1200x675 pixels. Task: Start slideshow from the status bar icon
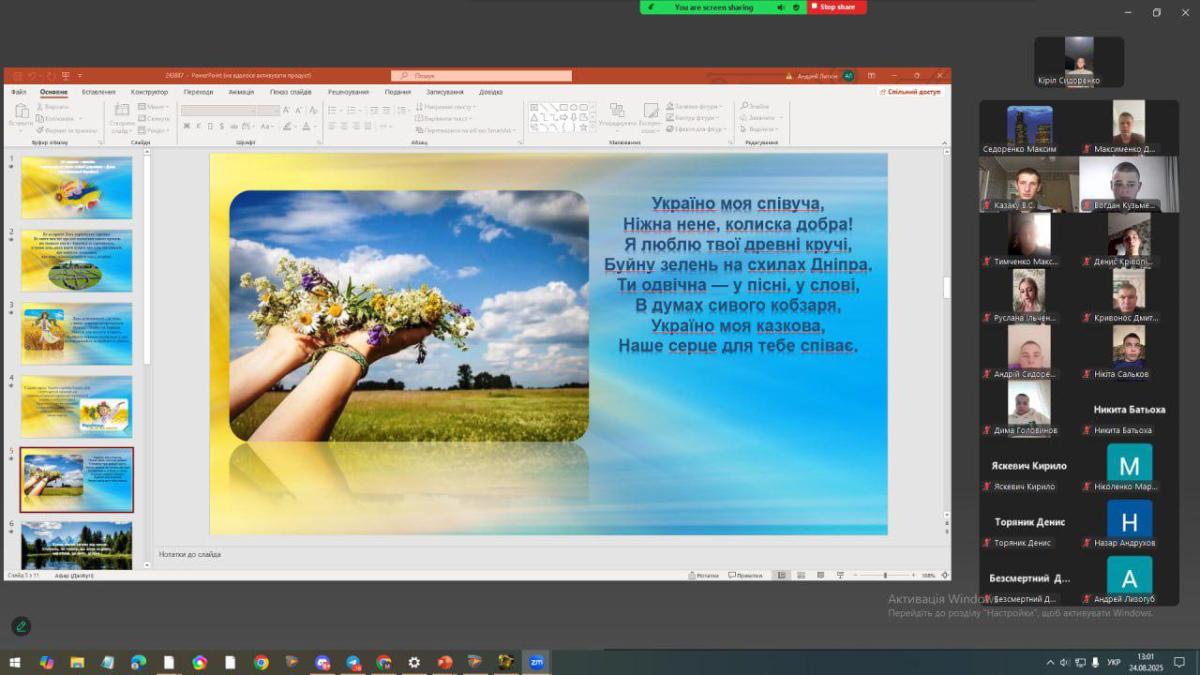(x=840, y=576)
